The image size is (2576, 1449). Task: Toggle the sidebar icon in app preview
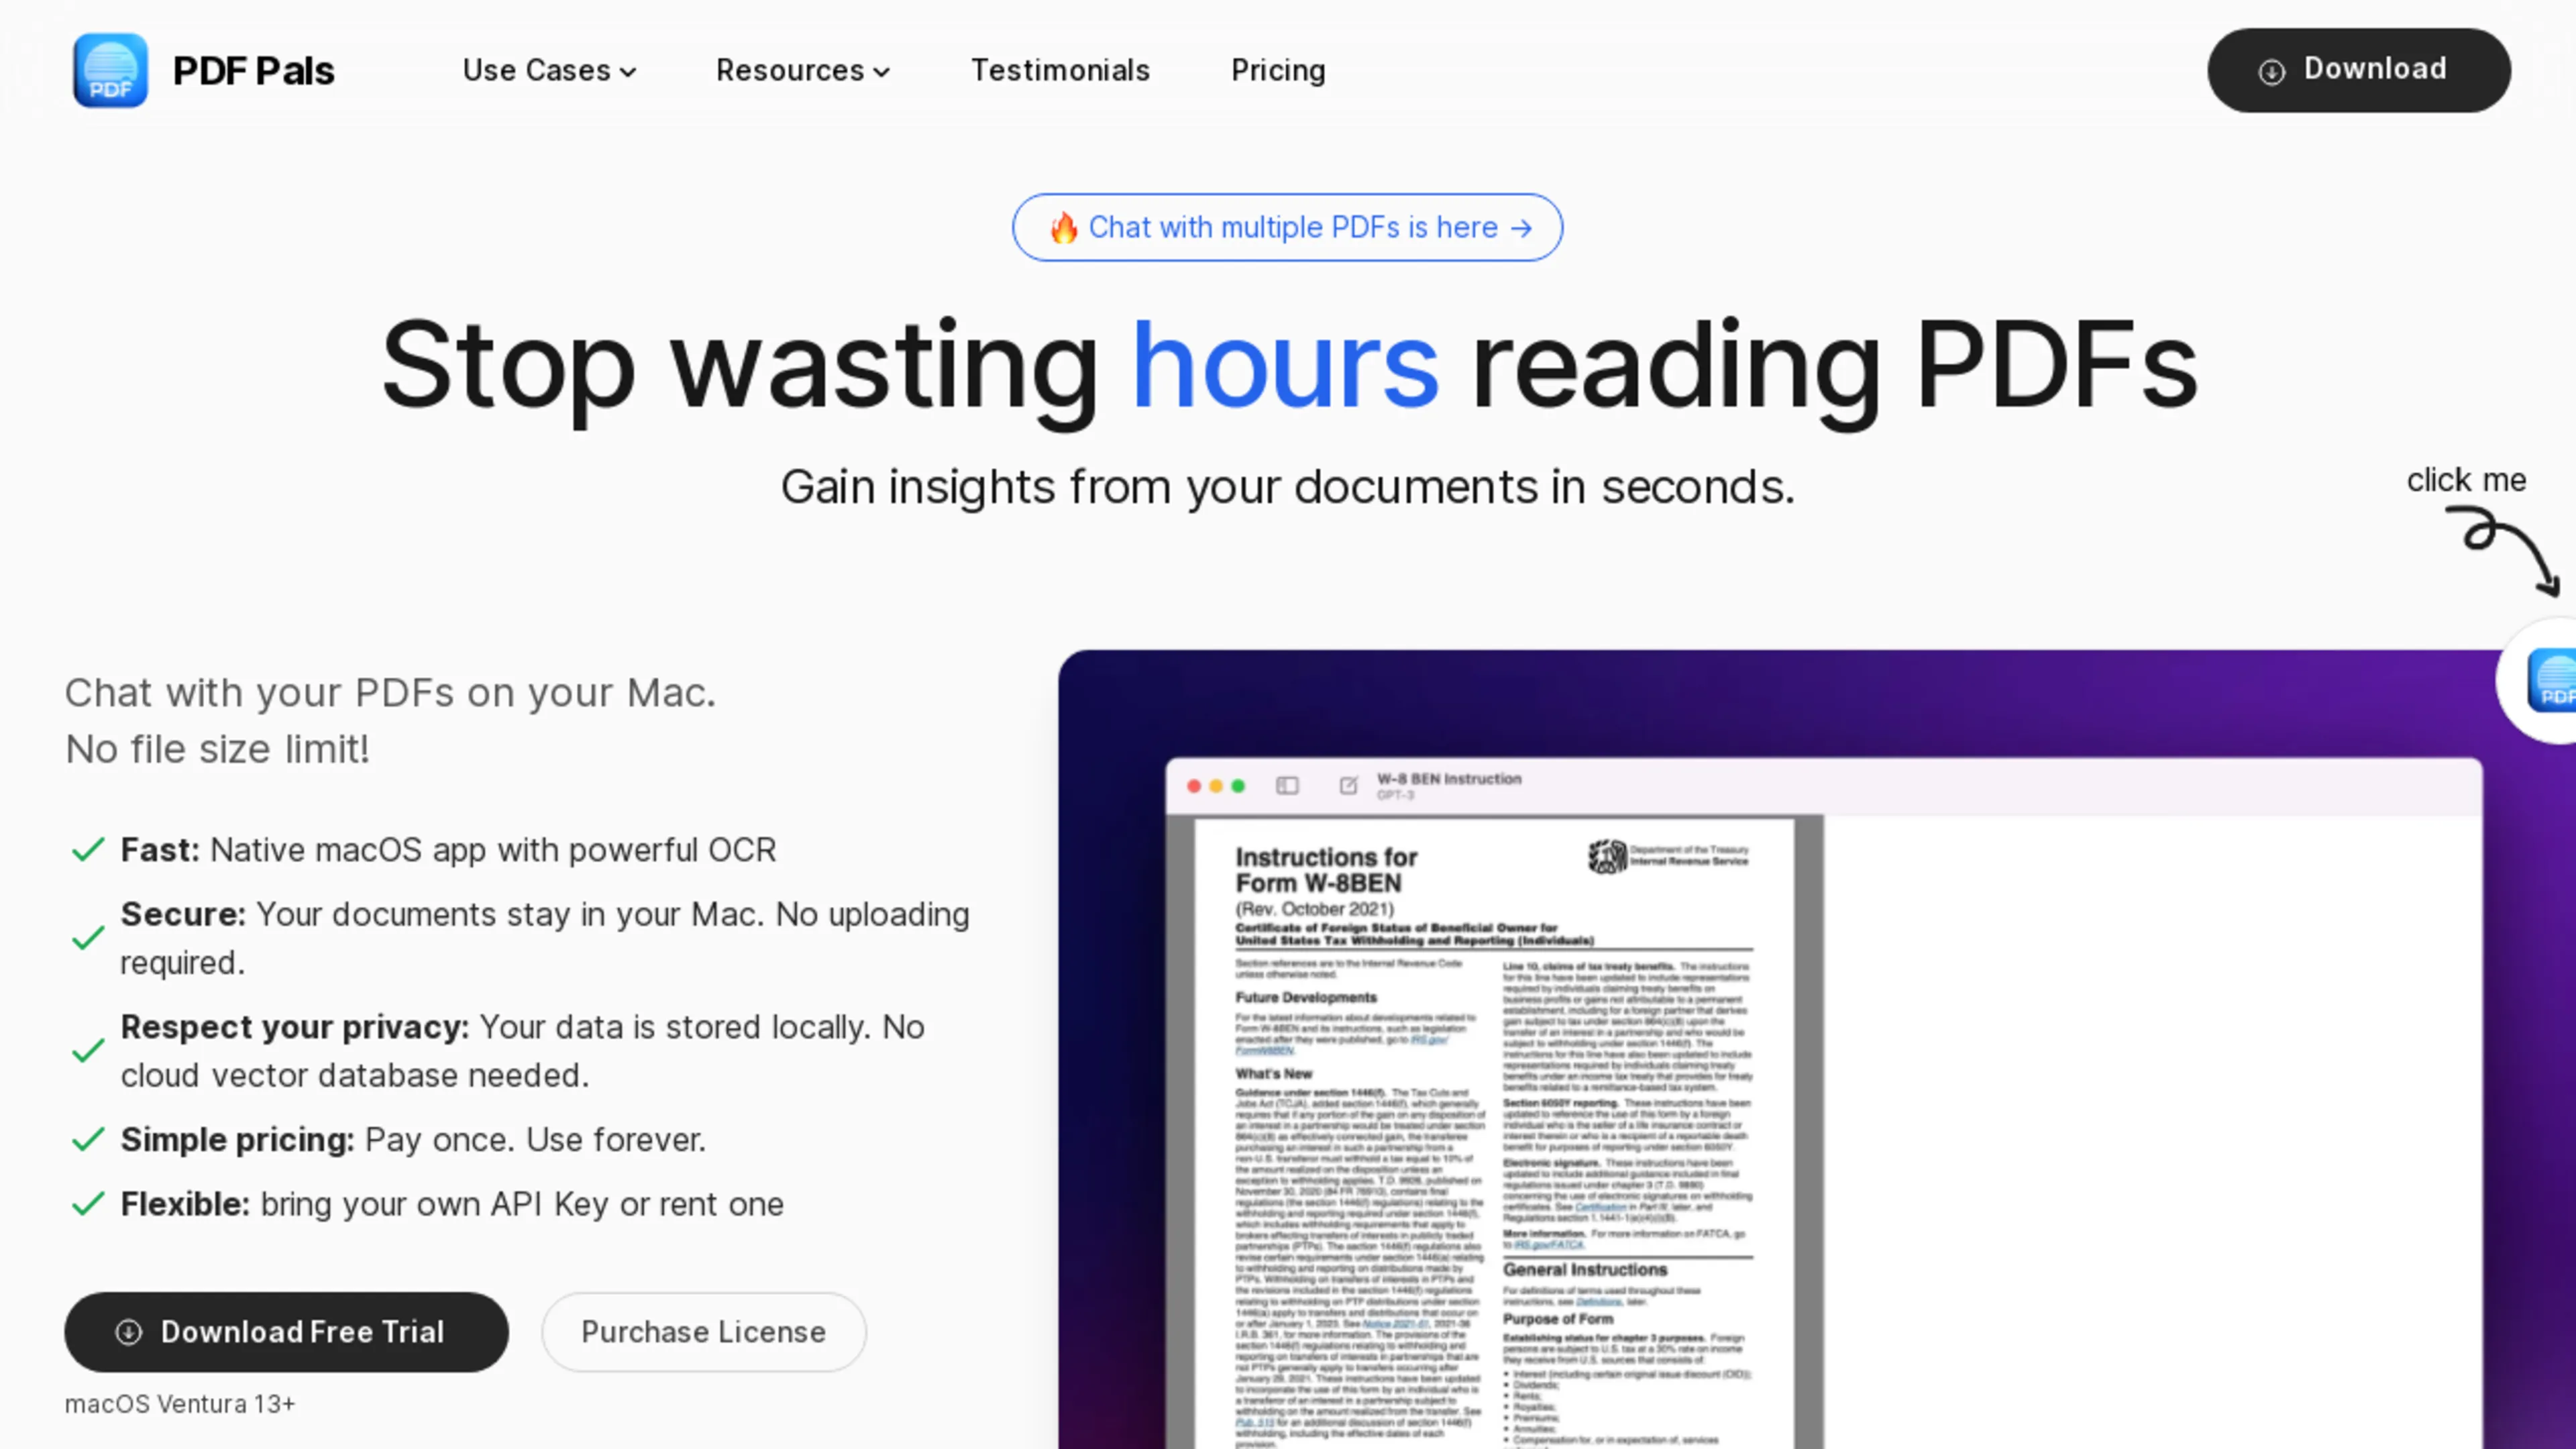[1287, 786]
